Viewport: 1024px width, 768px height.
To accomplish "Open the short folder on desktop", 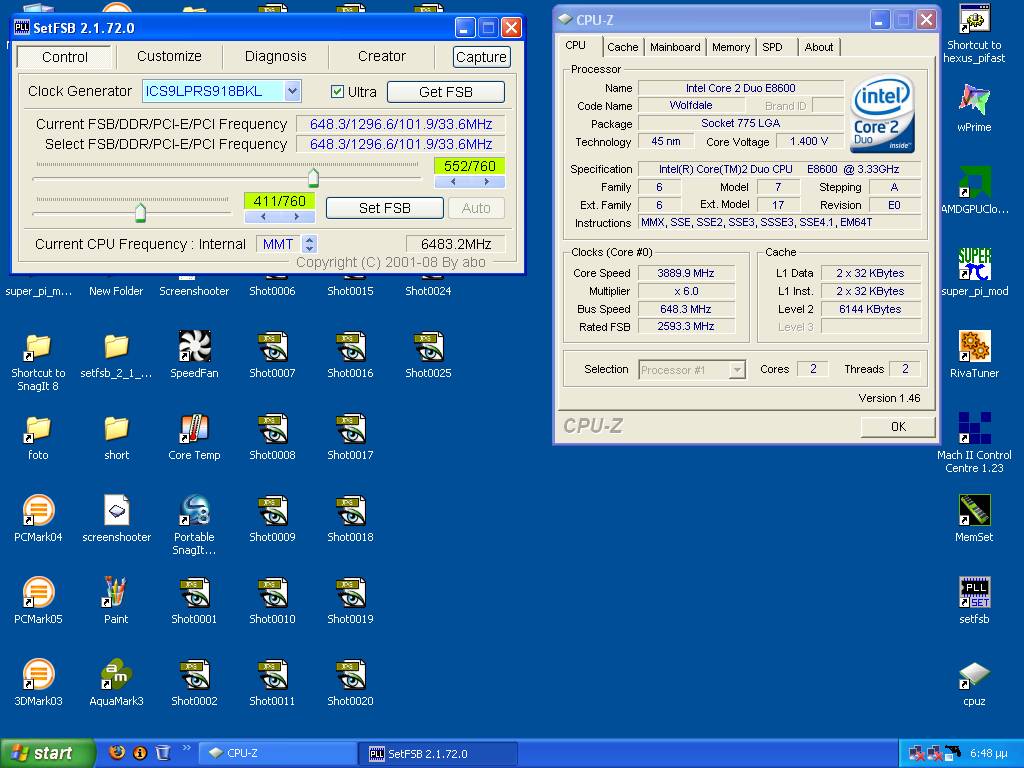I will [116, 428].
